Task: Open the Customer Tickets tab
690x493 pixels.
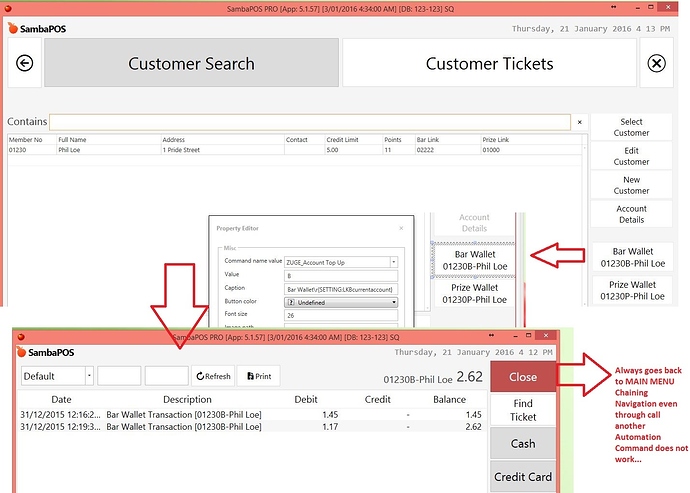Action: pyautogui.click(x=489, y=63)
